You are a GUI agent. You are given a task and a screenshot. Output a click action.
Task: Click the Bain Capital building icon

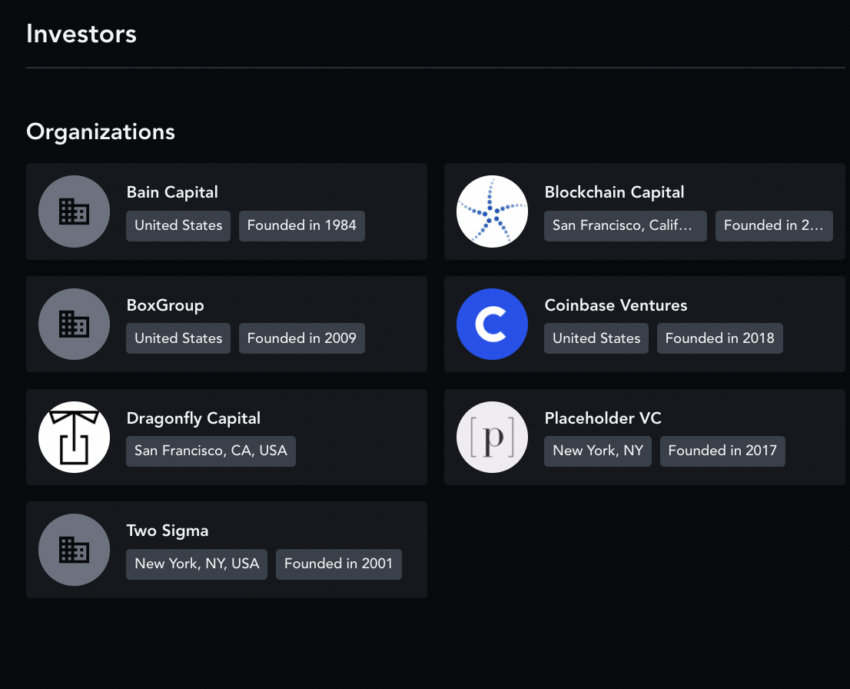74,212
